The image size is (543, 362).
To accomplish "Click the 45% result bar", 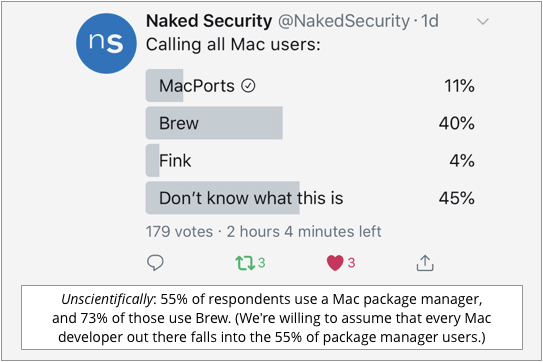I will point(222,198).
